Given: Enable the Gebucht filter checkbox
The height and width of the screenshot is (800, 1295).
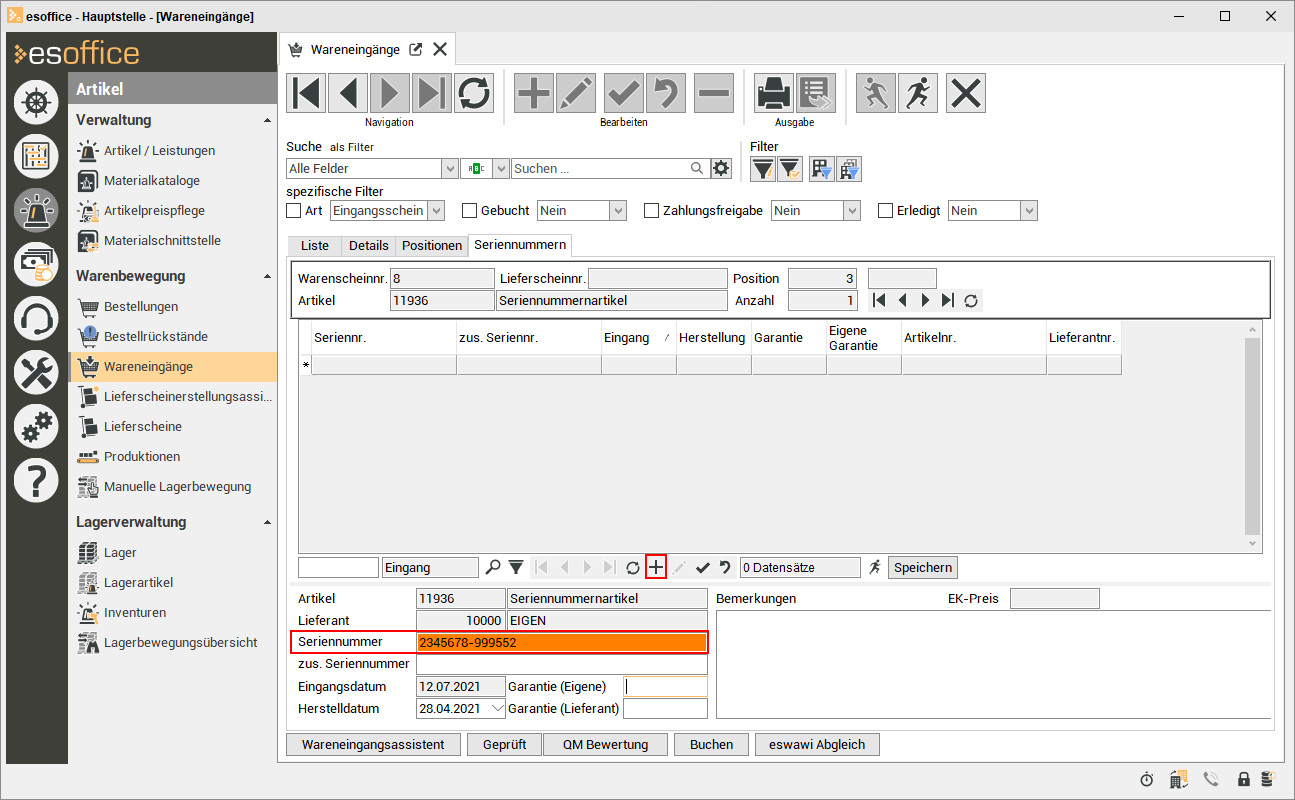Looking at the screenshot, I should click(x=469, y=211).
